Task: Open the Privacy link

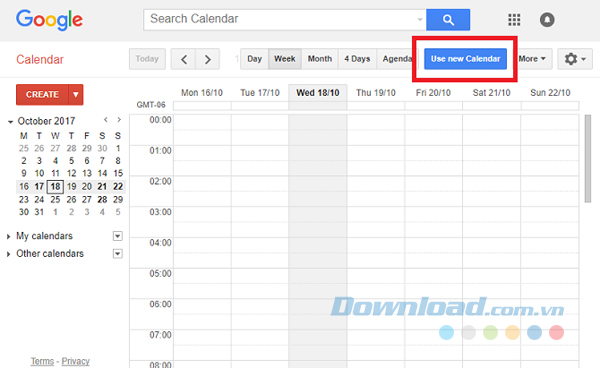Action: coord(75,361)
